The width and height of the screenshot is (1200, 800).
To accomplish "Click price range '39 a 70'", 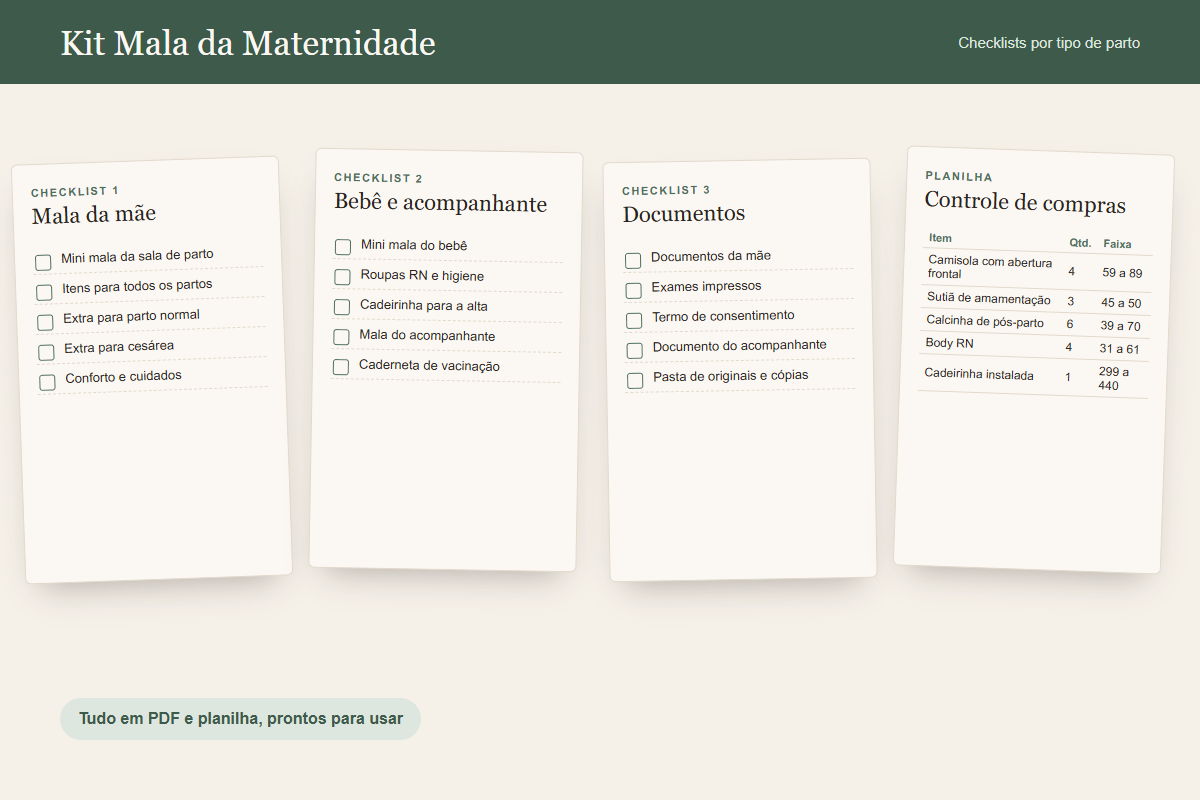I will [x=1120, y=326].
